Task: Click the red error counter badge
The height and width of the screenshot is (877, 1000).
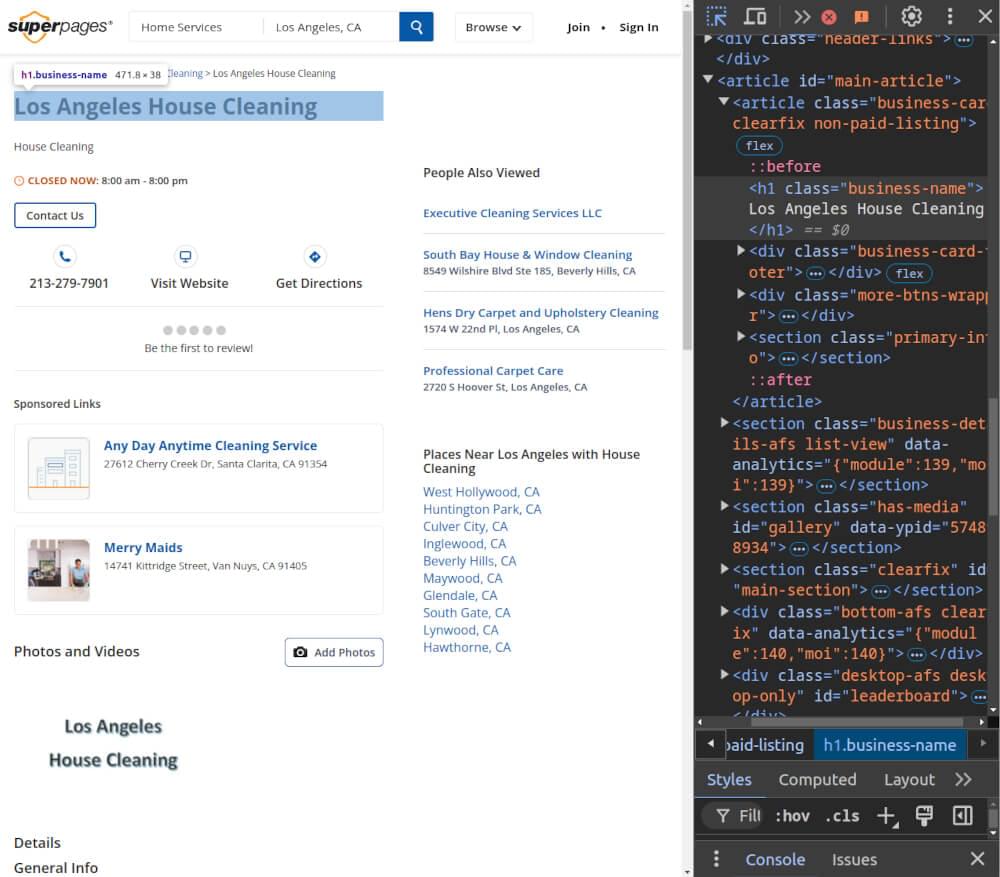Action: pos(829,16)
